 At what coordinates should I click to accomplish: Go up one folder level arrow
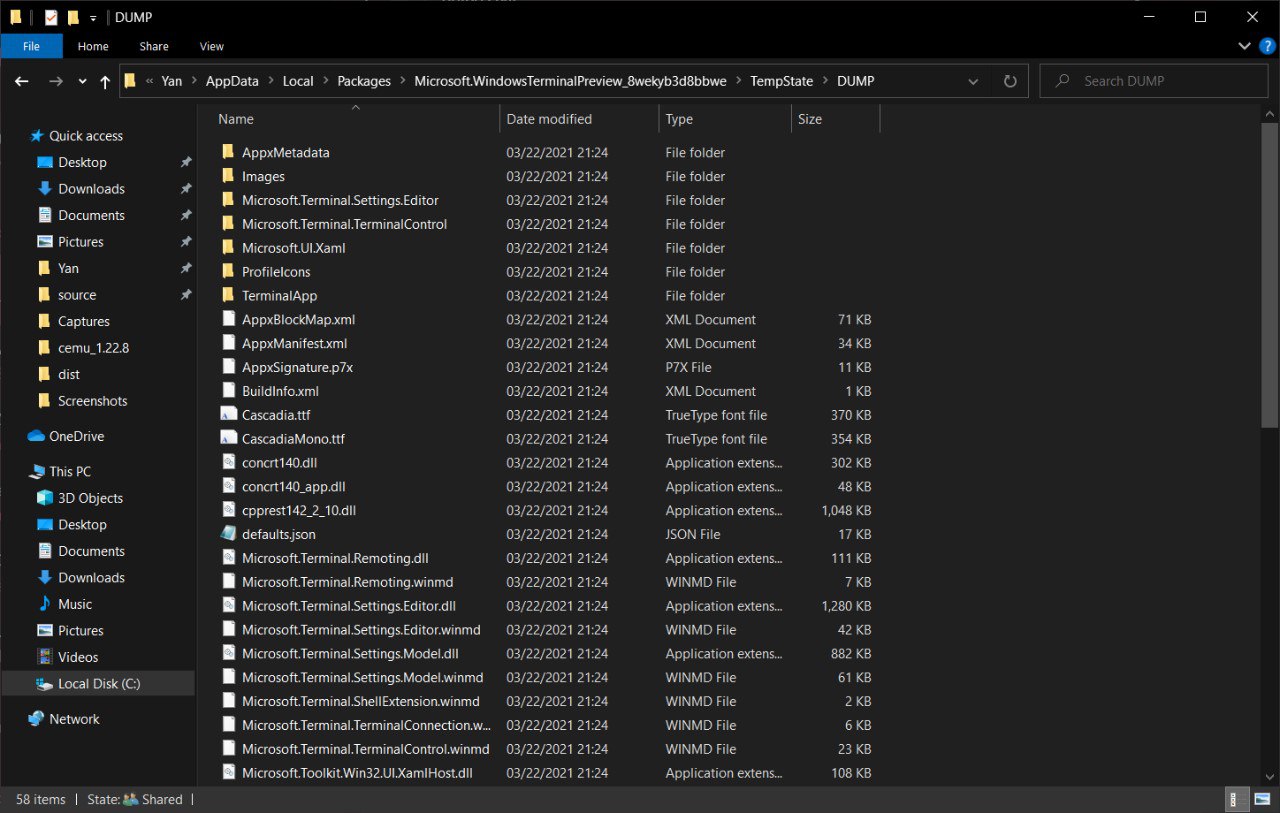pyautogui.click(x=105, y=82)
